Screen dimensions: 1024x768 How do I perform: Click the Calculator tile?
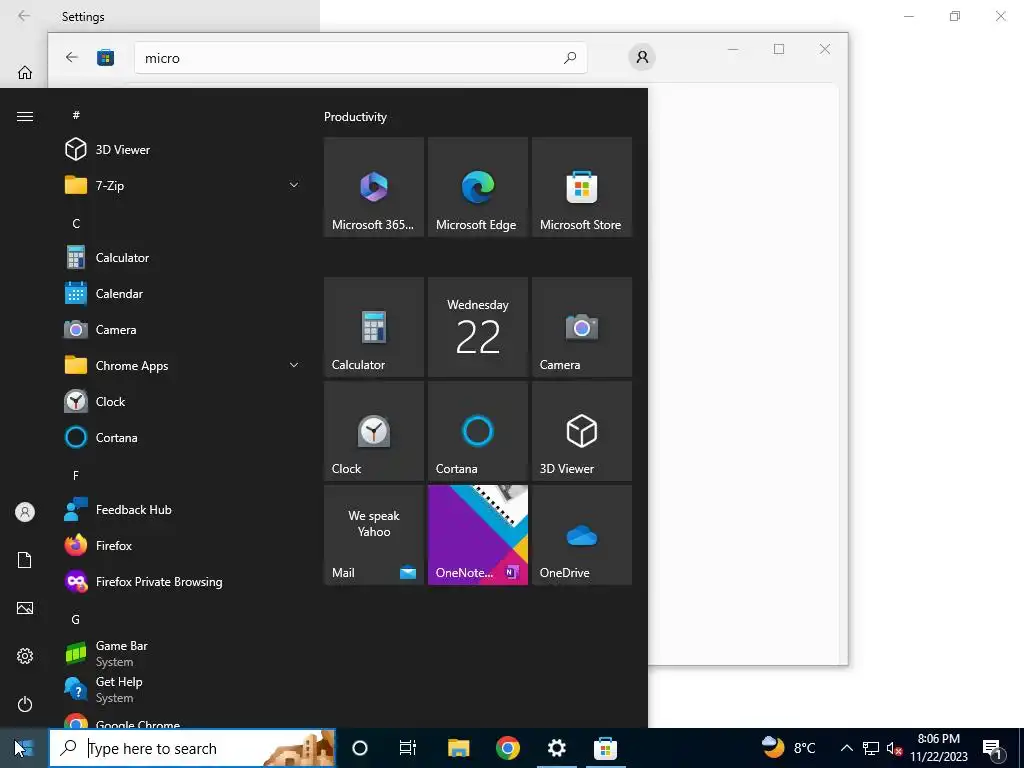374,327
